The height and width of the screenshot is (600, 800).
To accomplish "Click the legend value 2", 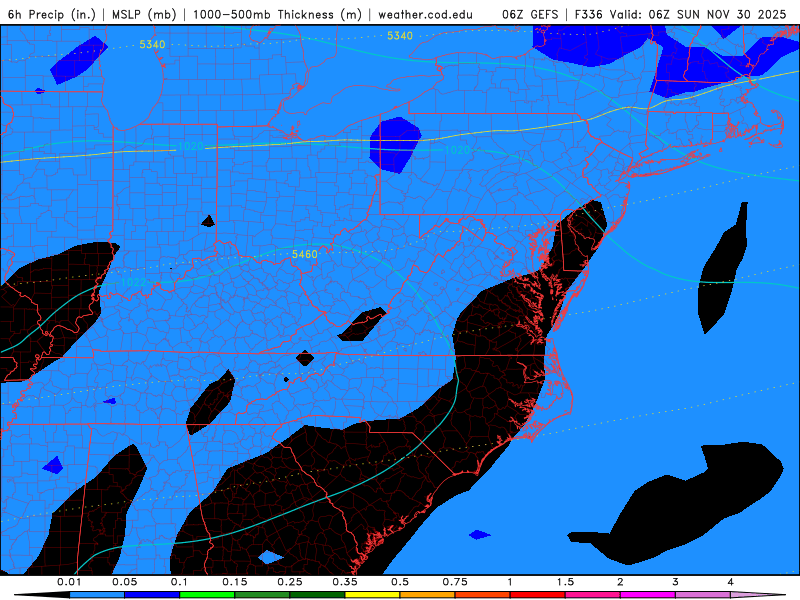I will tap(620, 582).
